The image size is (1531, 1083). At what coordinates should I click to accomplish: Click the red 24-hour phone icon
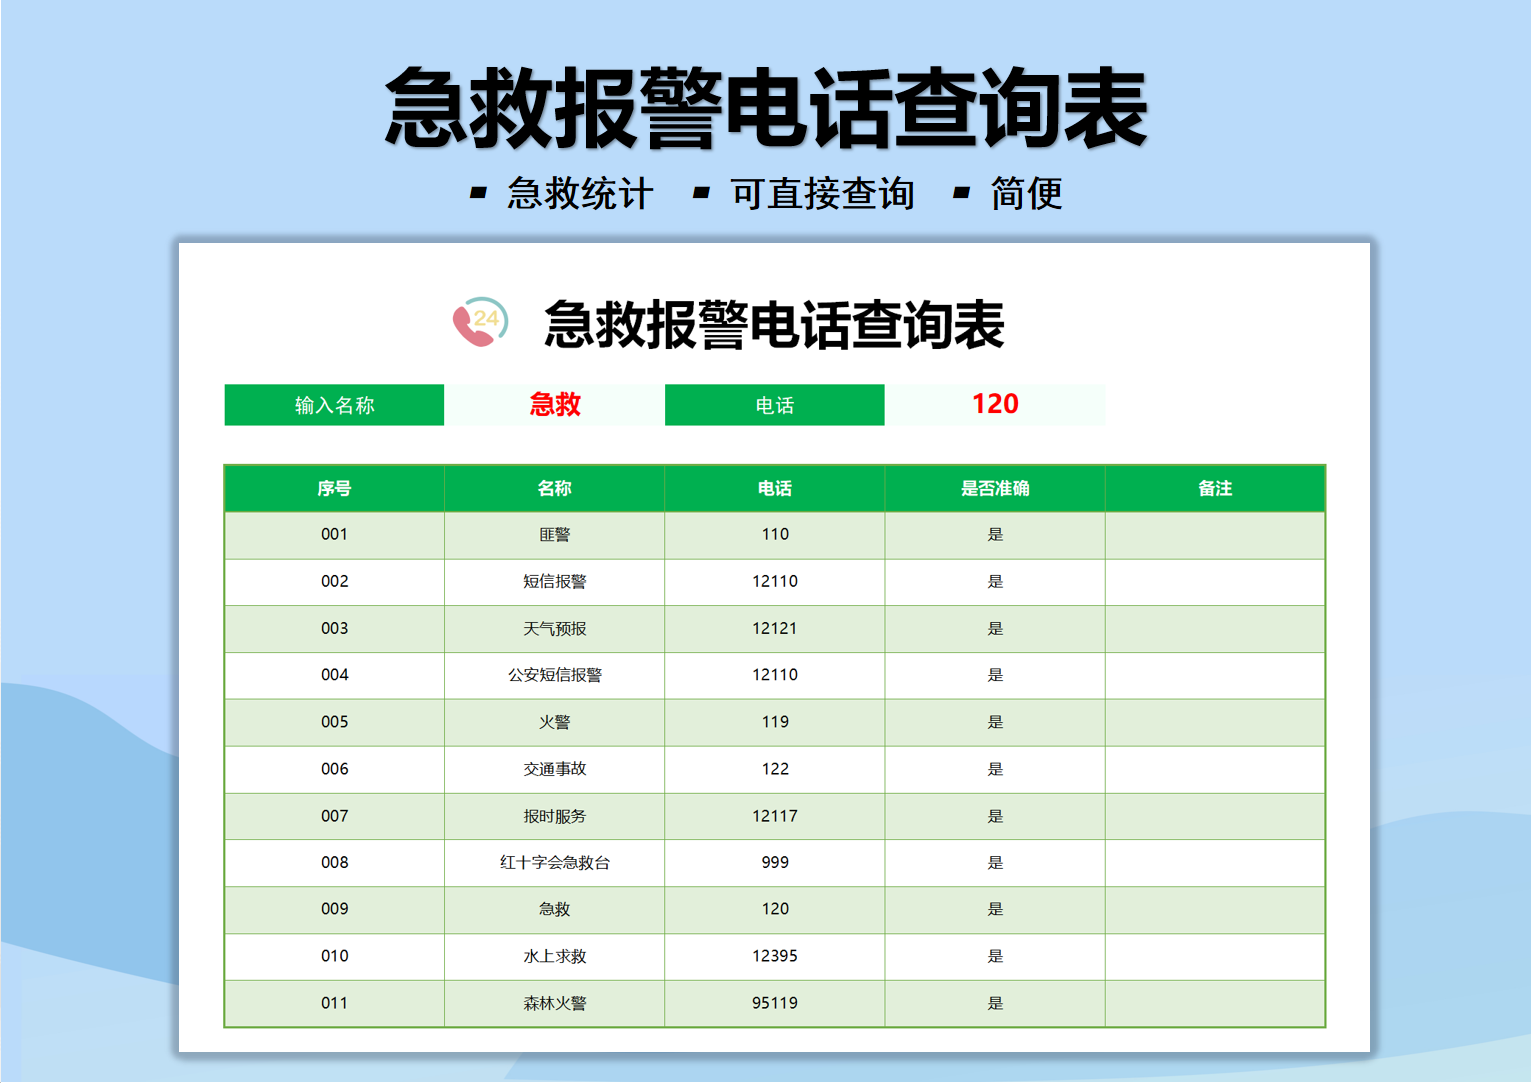click(x=478, y=323)
